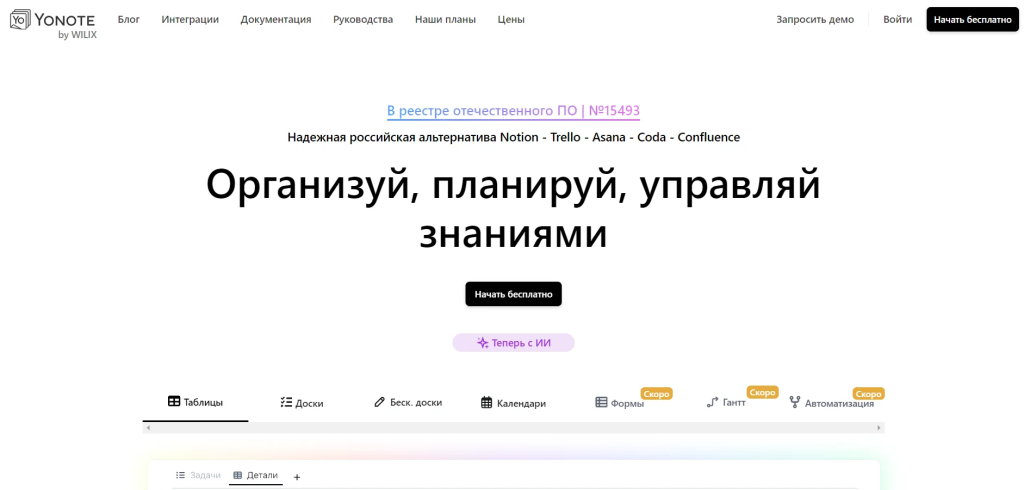Image resolution: width=1024 pixels, height=490 pixels.
Task: Select the Автоматизация tab
Action: click(832, 403)
